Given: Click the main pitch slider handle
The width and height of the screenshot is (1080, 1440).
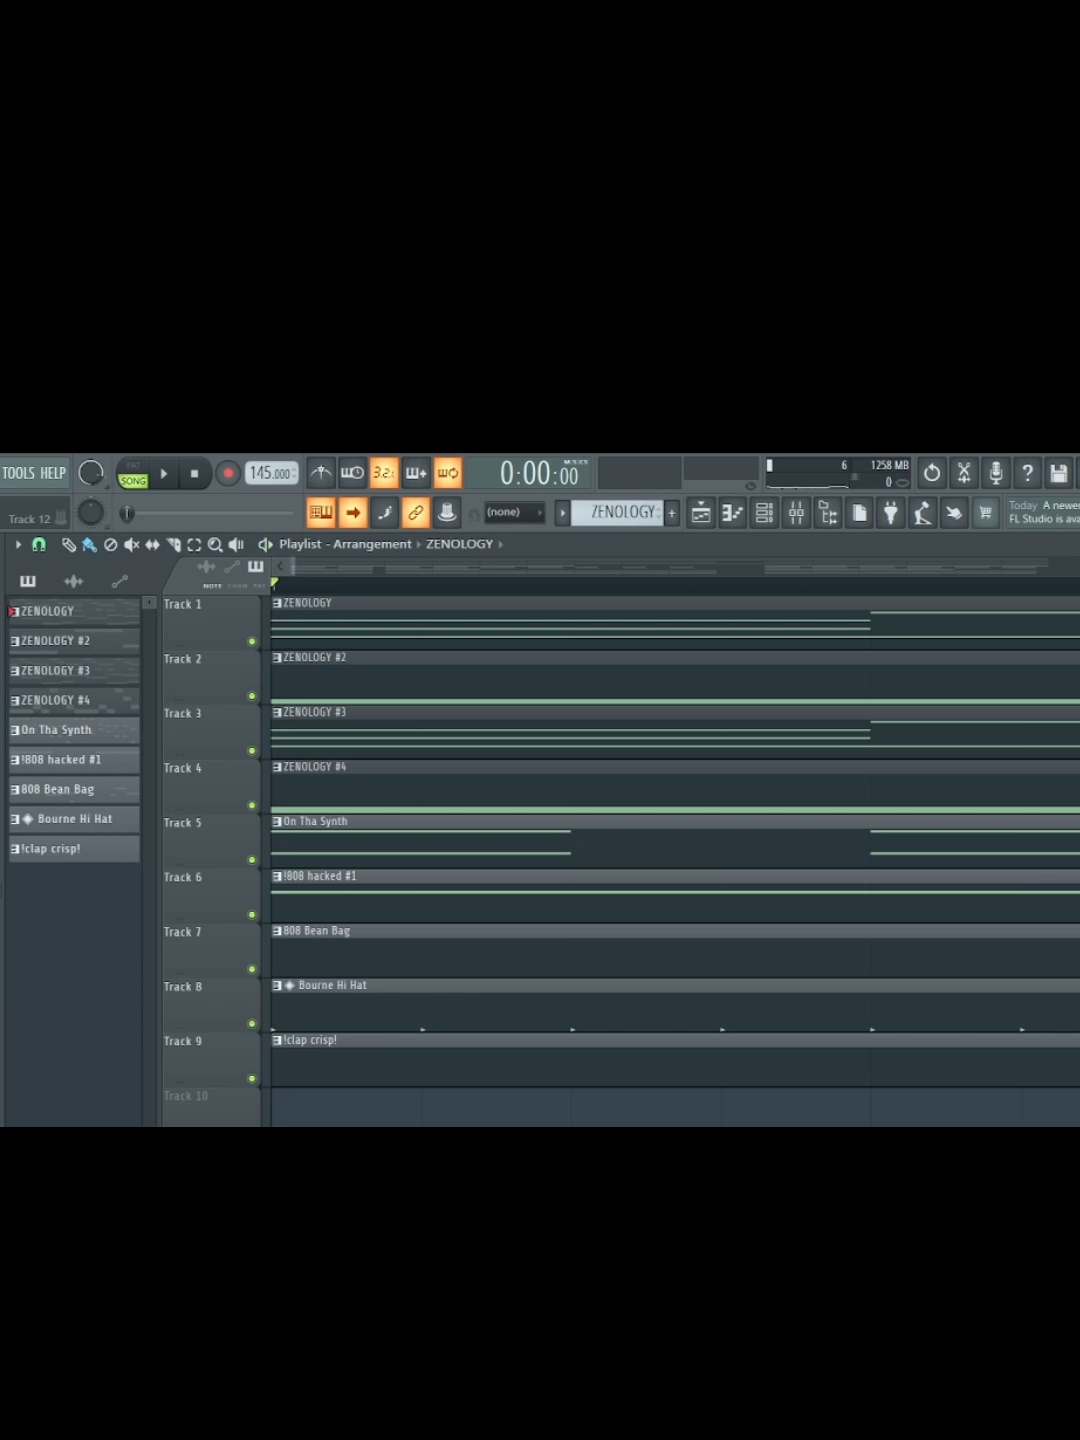Looking at the screenshot, I should pyautogui.click(x=127, y=513).
